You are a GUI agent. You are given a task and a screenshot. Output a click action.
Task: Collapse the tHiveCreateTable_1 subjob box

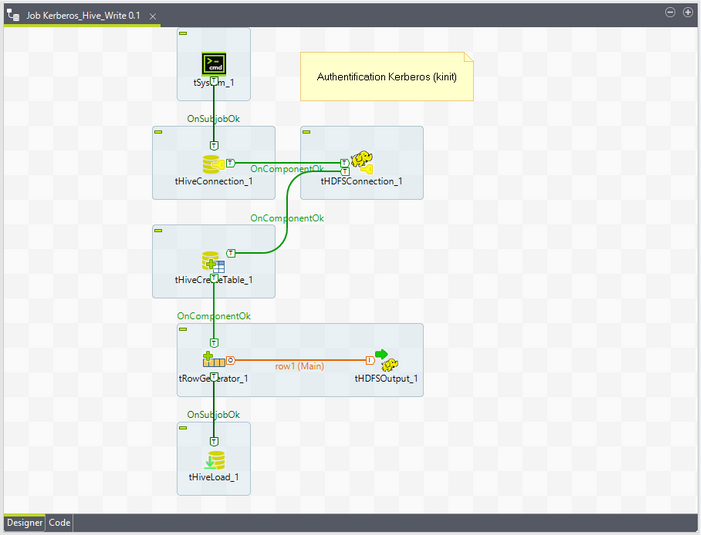pyautogui.click(x=158, y=231)
